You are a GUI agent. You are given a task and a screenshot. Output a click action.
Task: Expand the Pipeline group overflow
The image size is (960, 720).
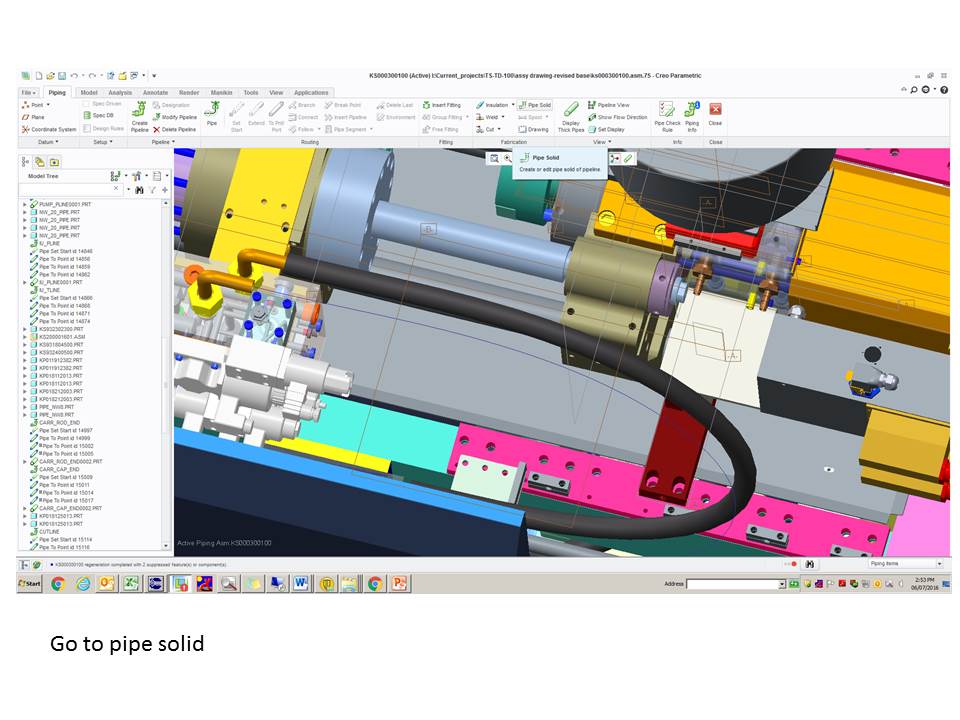[x=163, y=142]
